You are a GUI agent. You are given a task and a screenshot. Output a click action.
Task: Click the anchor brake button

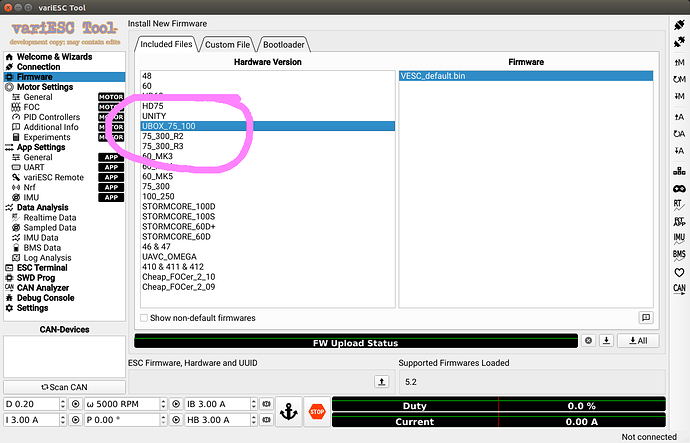(289, 412)
